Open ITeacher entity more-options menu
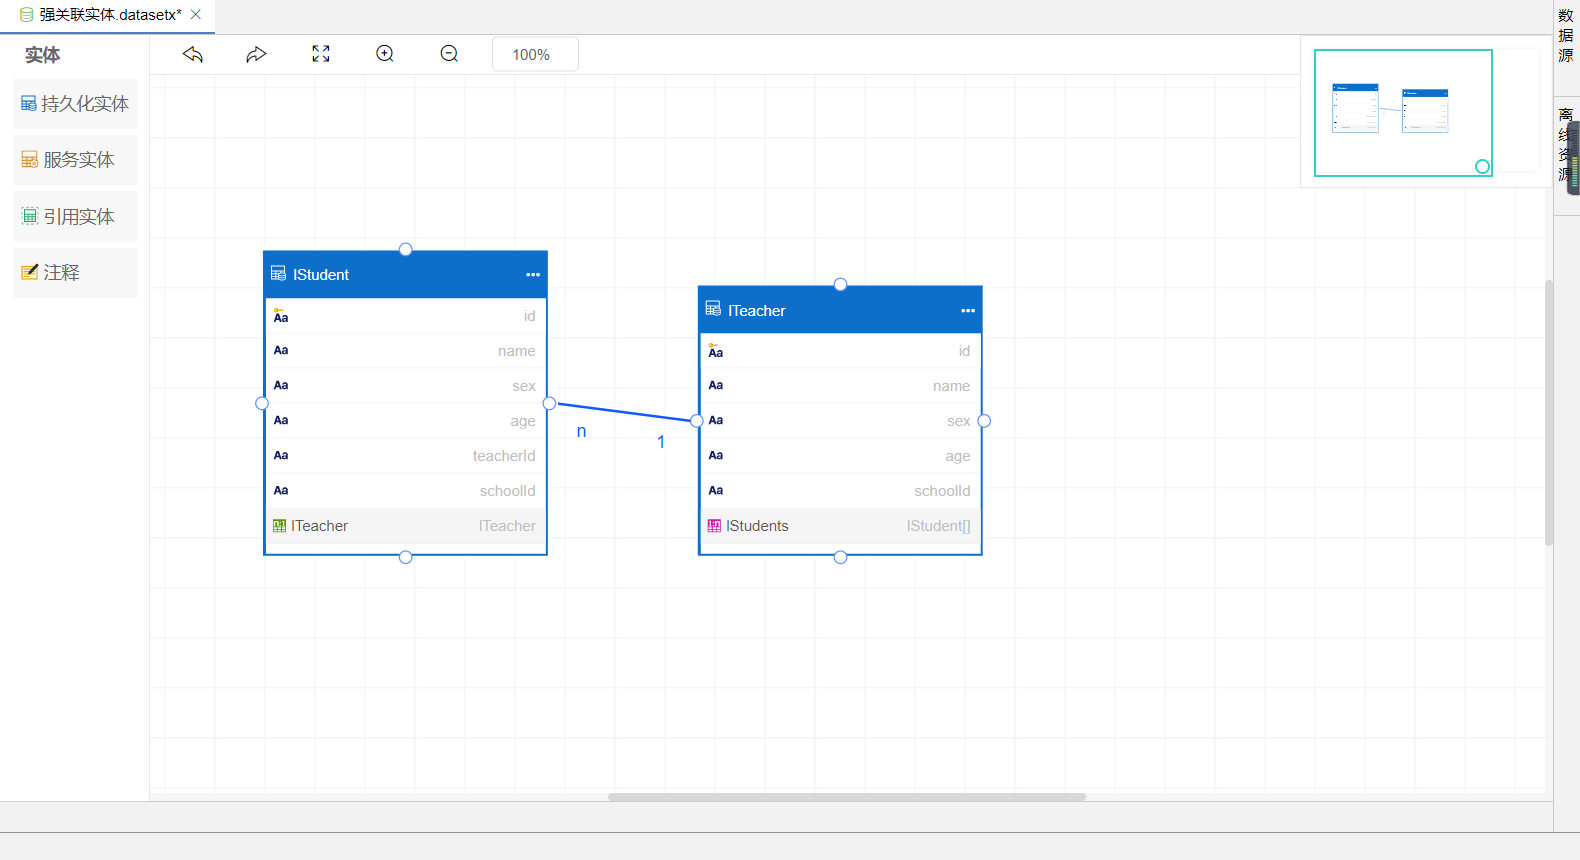Screen dimensions: 1580x860 coord(968,311)
